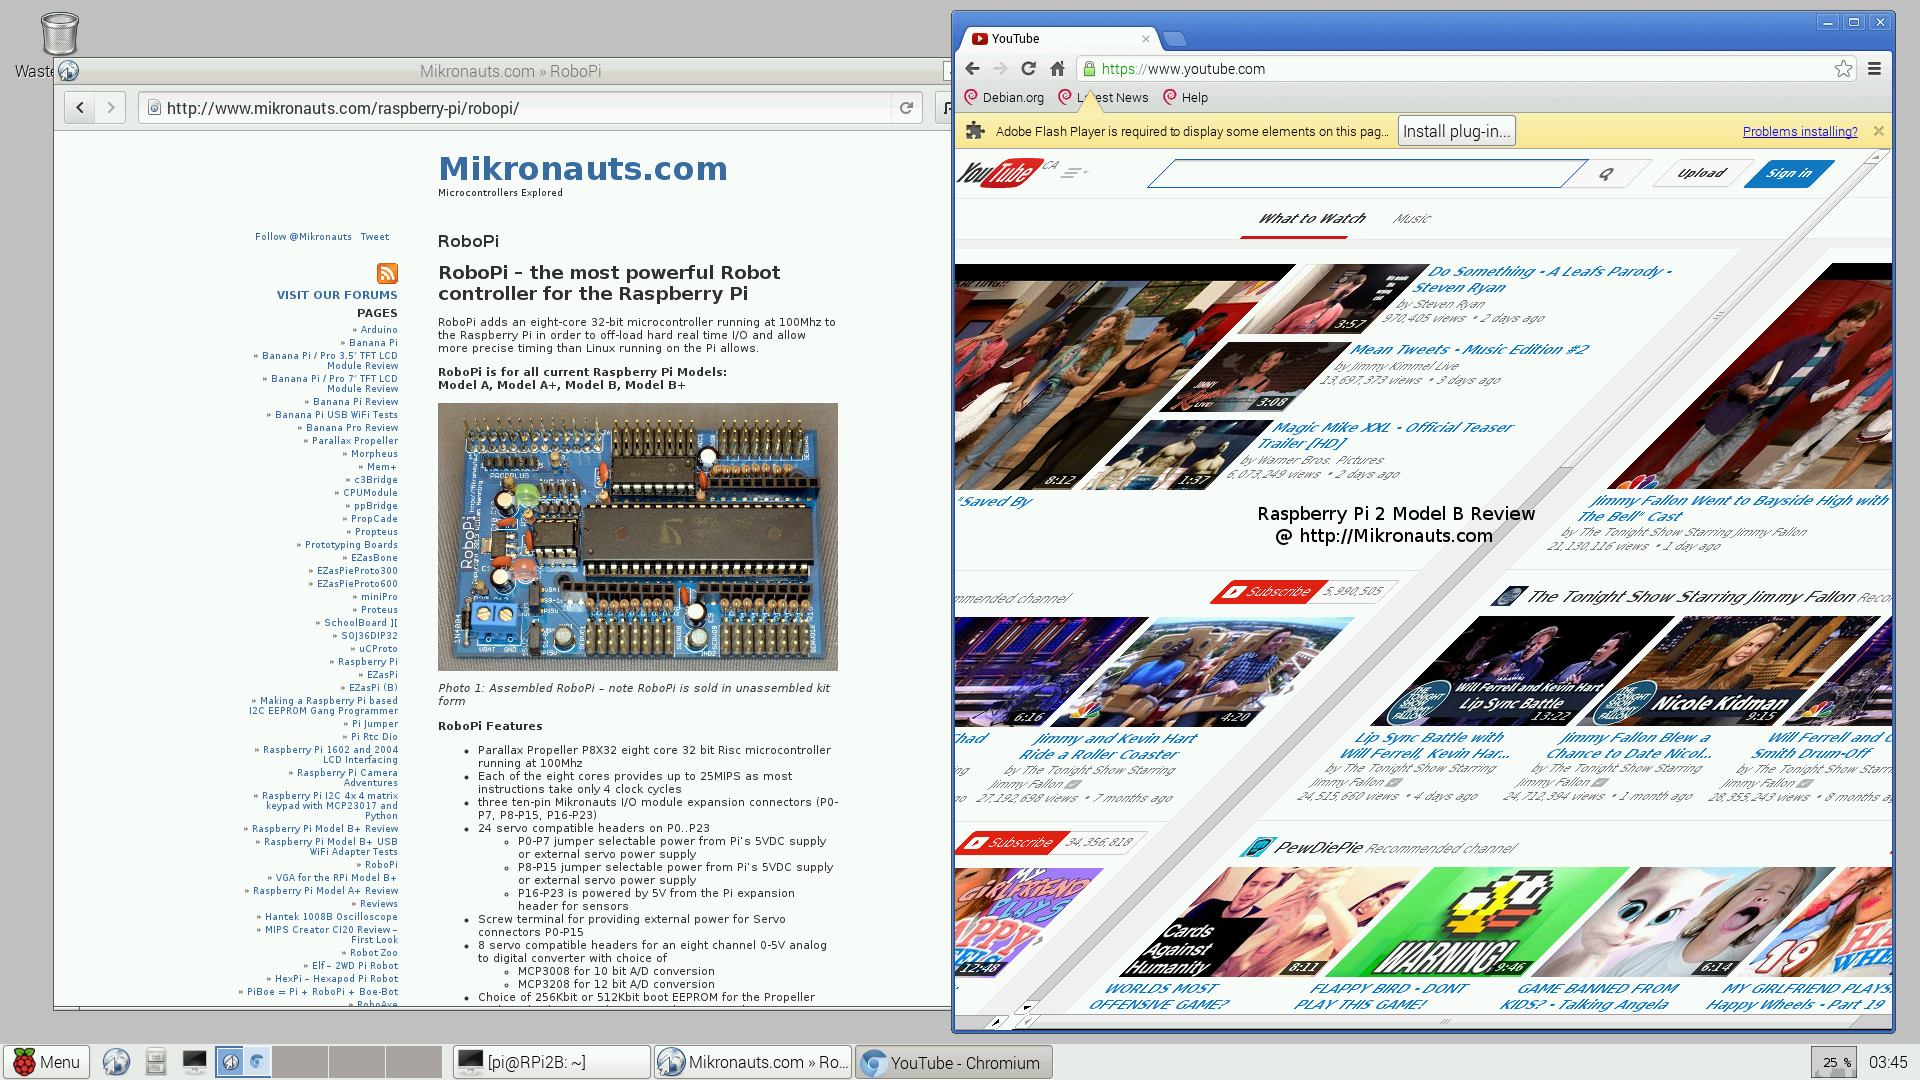Screen dimensions: 1920x1080
Task: Open Problems installing? link
Action: click(1800, 131)
